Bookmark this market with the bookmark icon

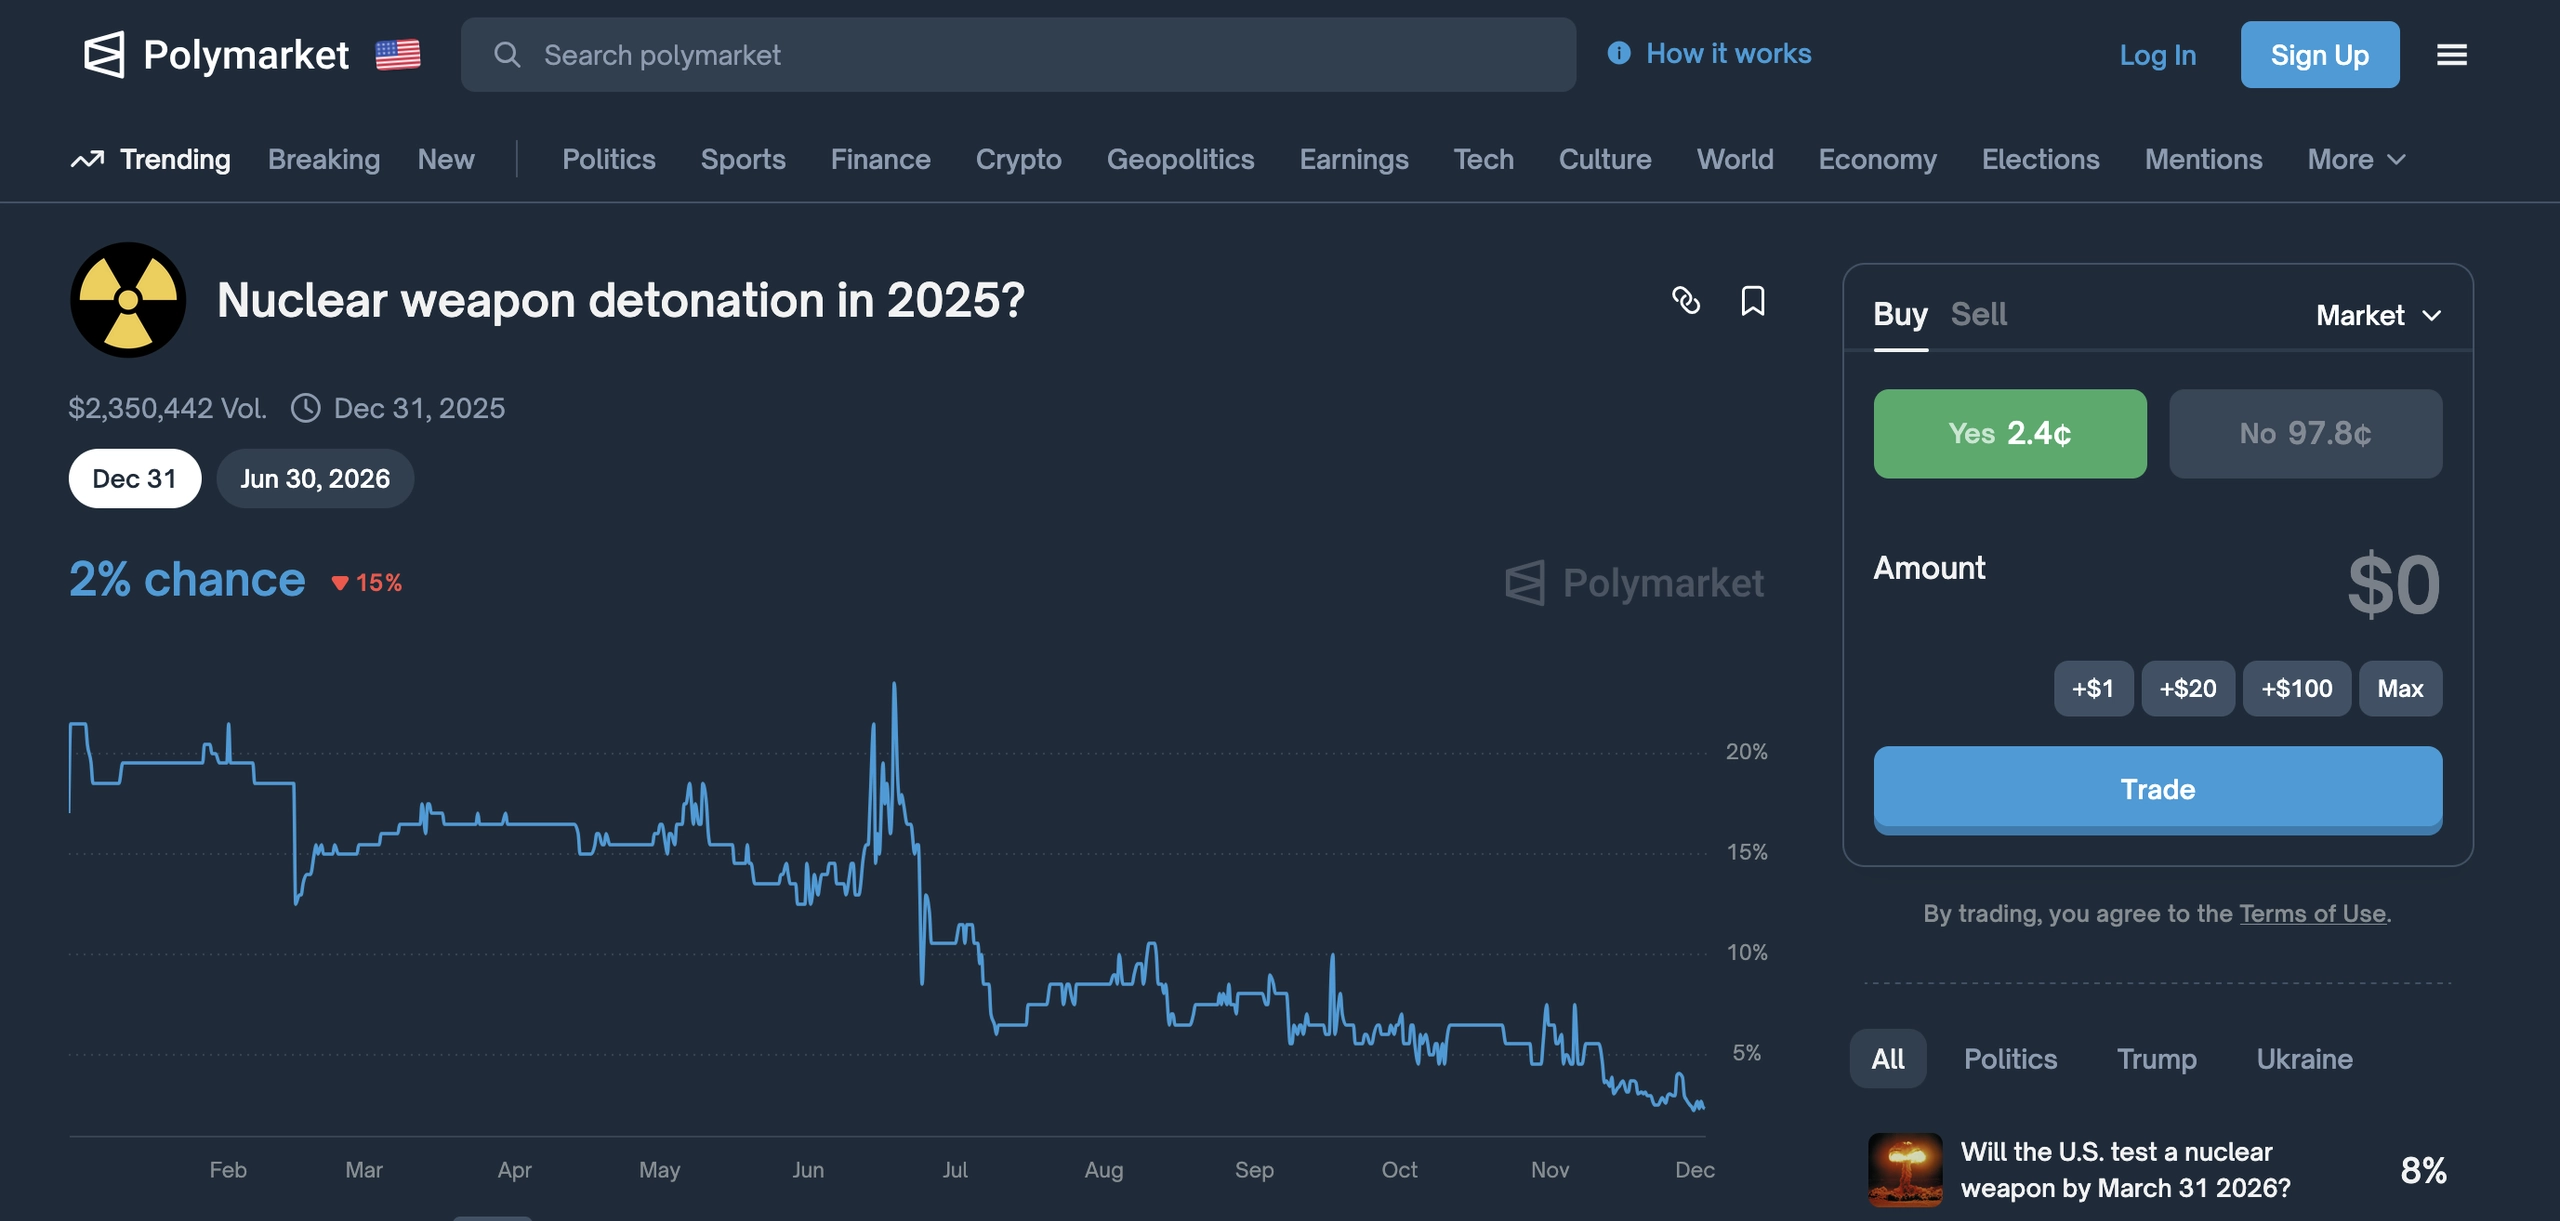click(1752, 300)
